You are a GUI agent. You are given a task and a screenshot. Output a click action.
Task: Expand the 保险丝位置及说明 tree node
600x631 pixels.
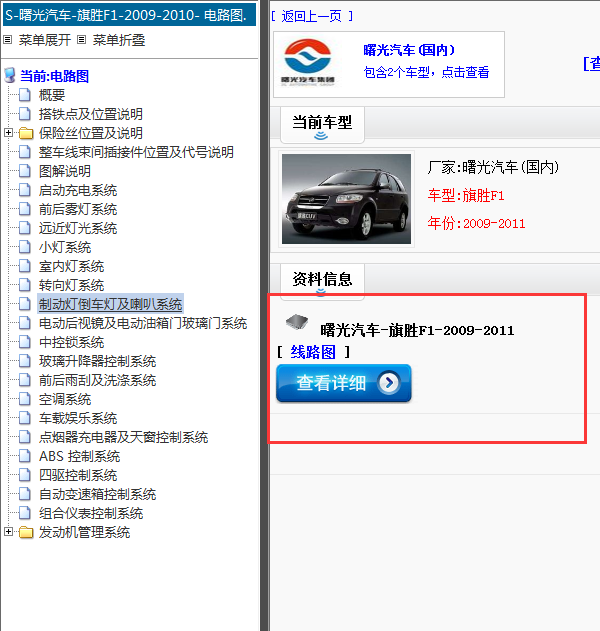point(8,132)
